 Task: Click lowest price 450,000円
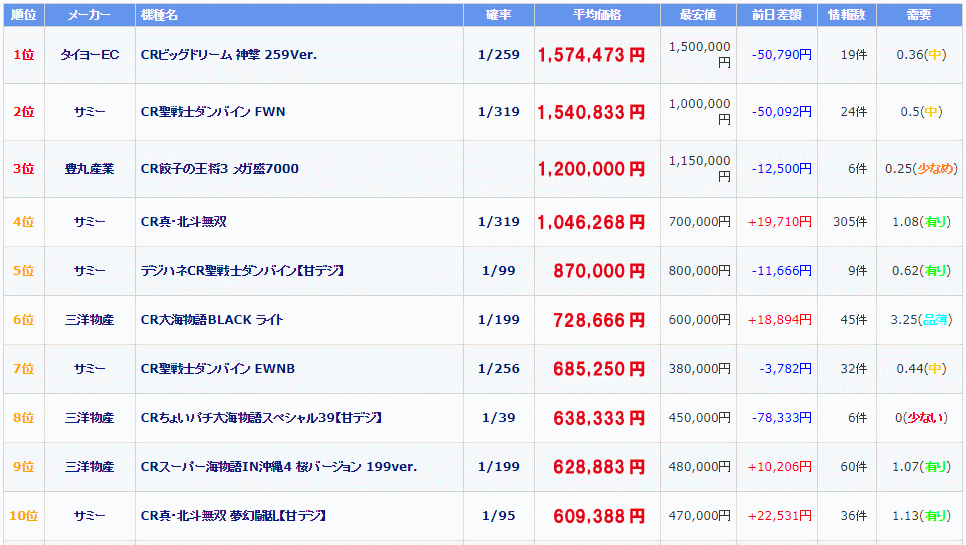coord(700,418)
